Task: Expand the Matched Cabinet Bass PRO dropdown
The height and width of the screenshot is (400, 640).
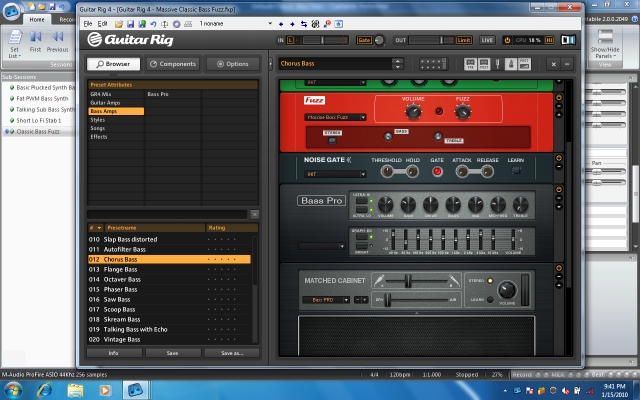Action: click(326, 300)
